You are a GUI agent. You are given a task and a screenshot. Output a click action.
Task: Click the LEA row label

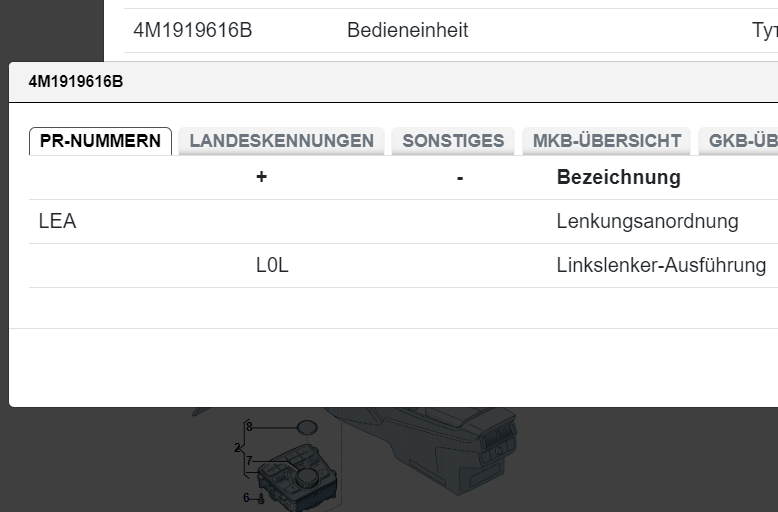(x=57, y=222)
